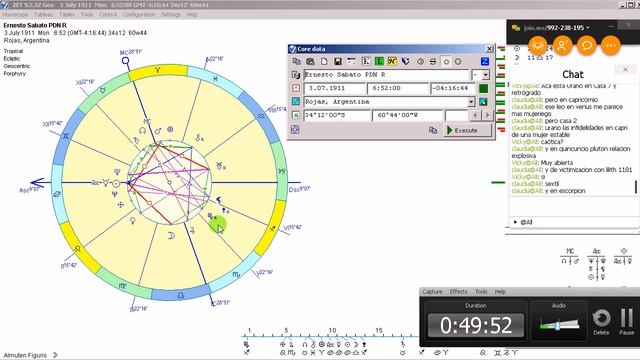Click the chat scrollbar thumb

(x=636, y=187)
